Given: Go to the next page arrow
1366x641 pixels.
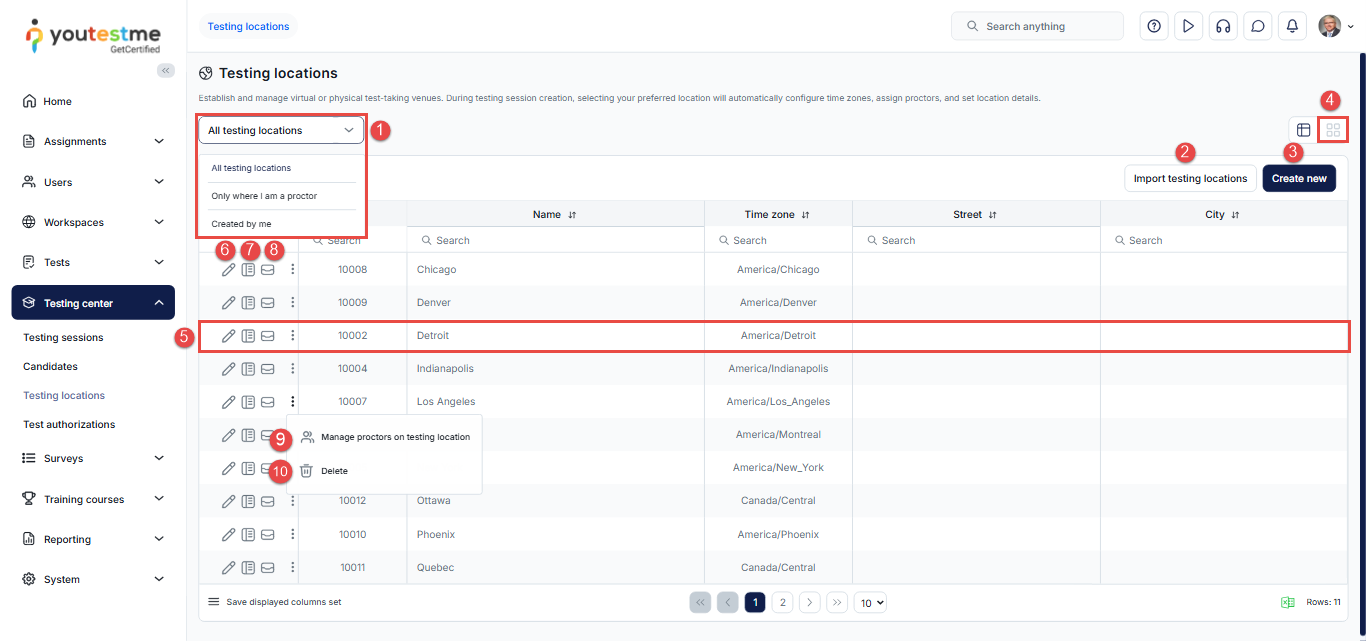Looking at the screenshot, I should pyautogui.click(x=810, y=602).
